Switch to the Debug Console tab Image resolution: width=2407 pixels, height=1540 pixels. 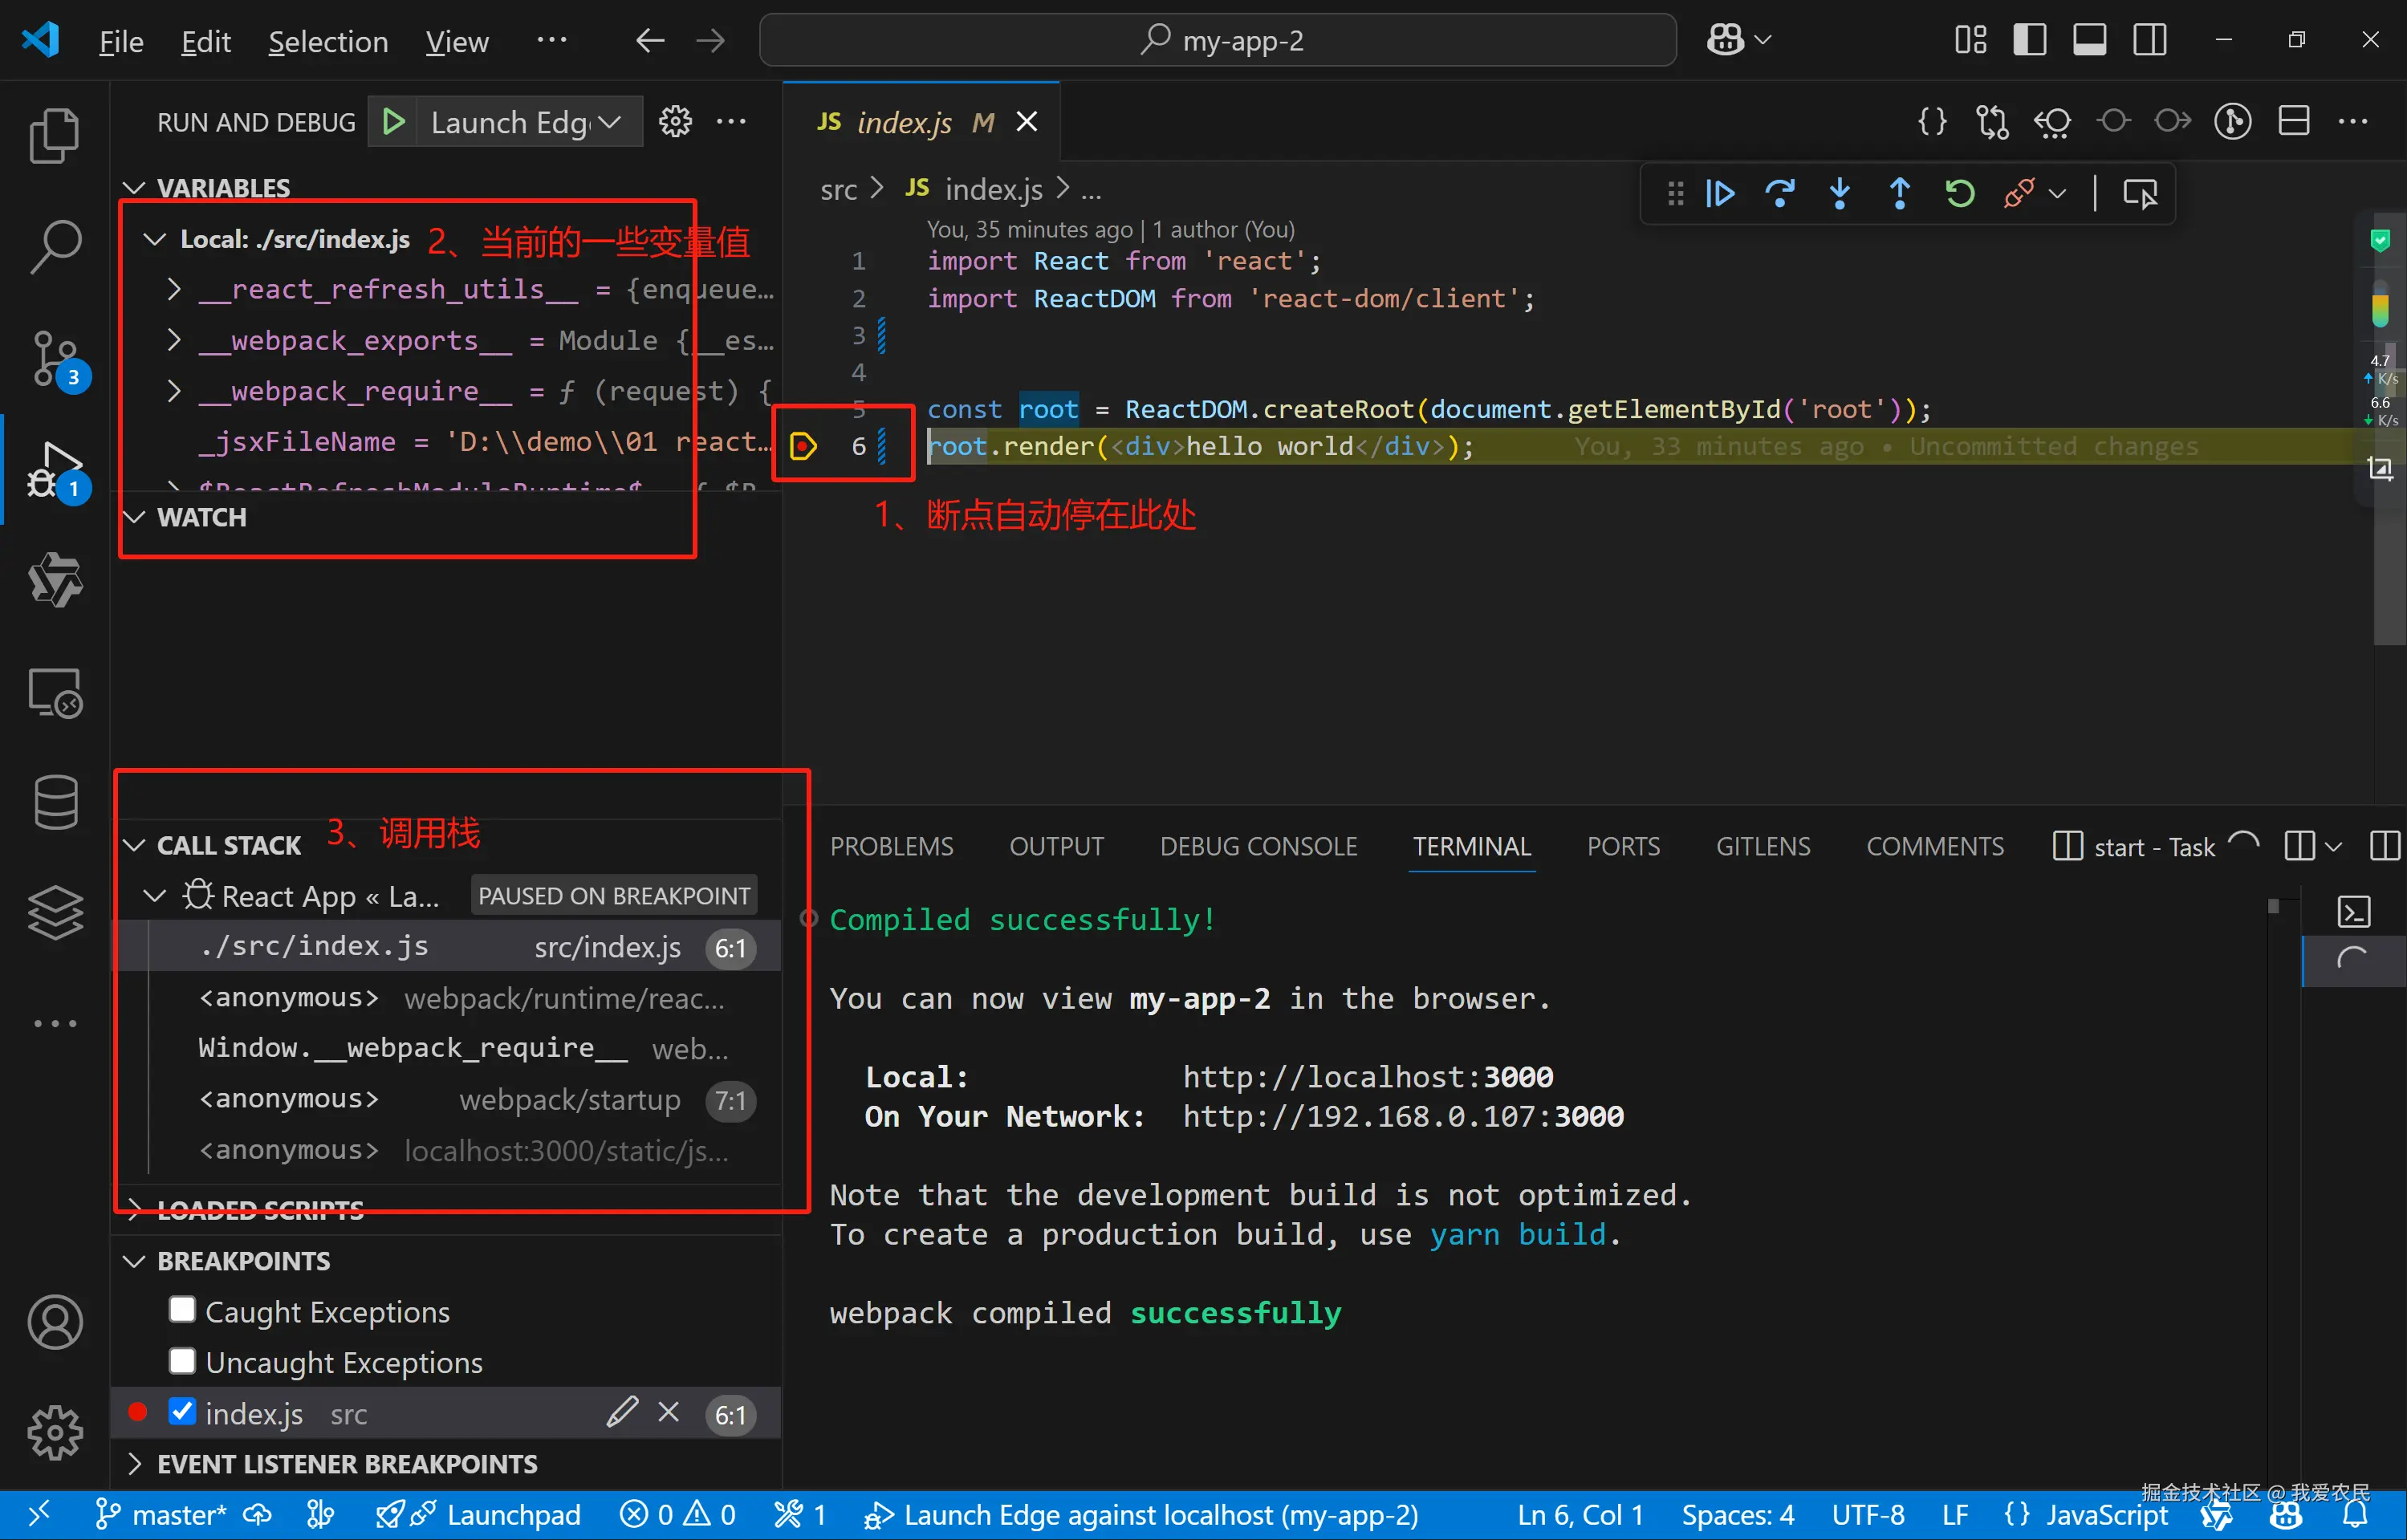1258,847
